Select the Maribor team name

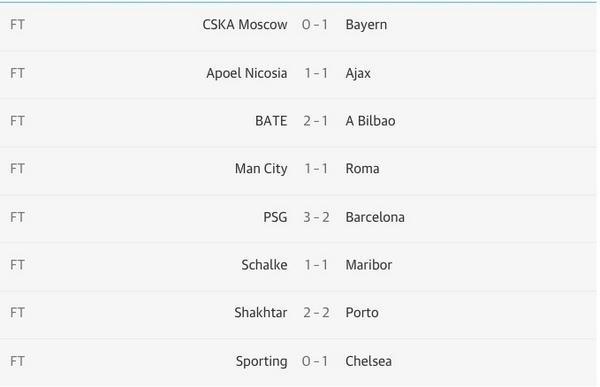369,265
